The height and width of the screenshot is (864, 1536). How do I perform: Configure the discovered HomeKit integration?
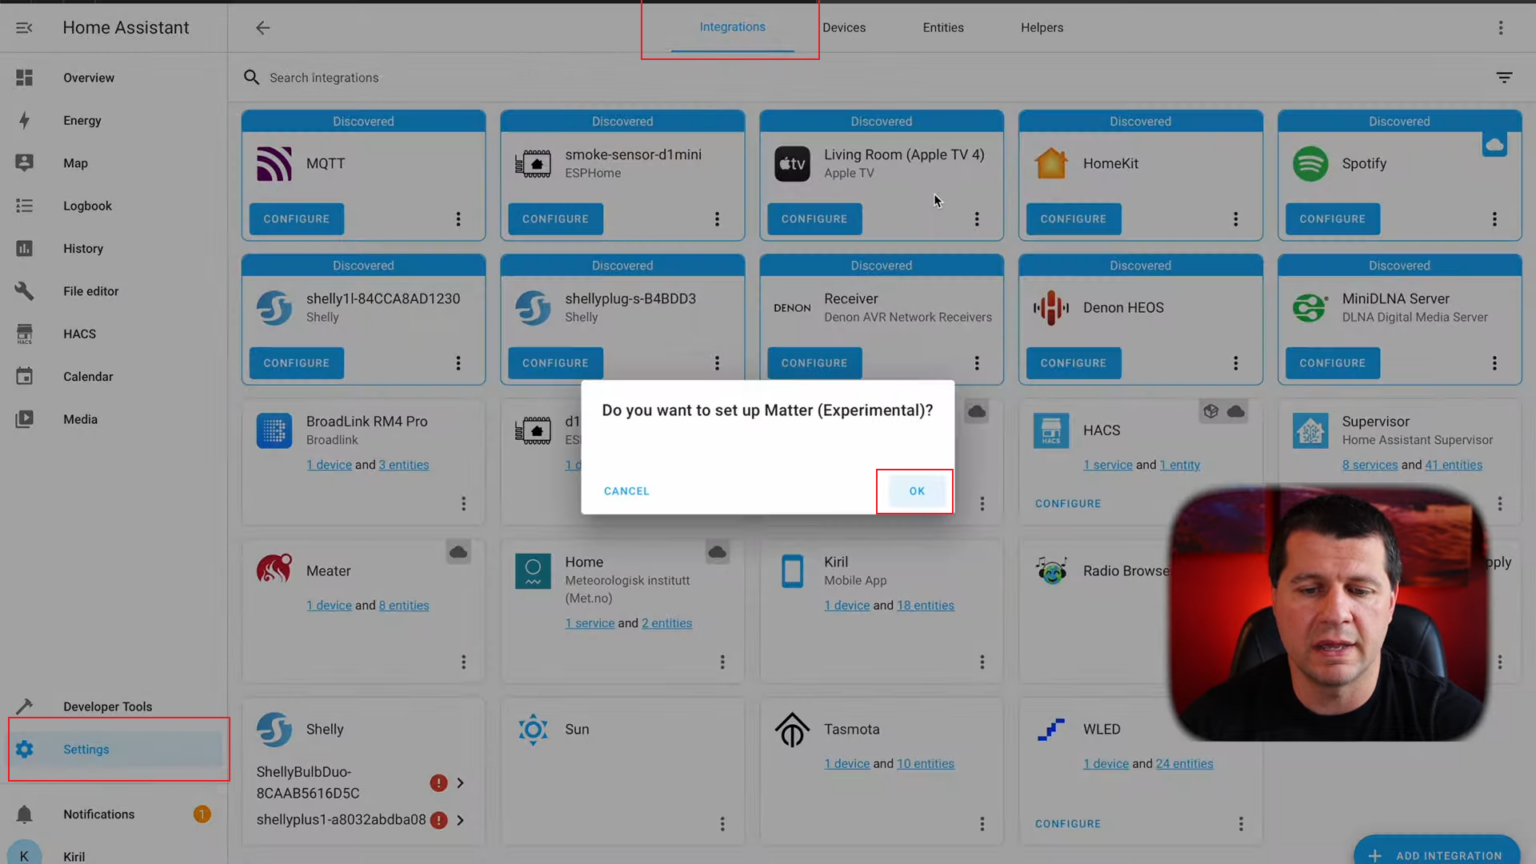pos(1072,219)
